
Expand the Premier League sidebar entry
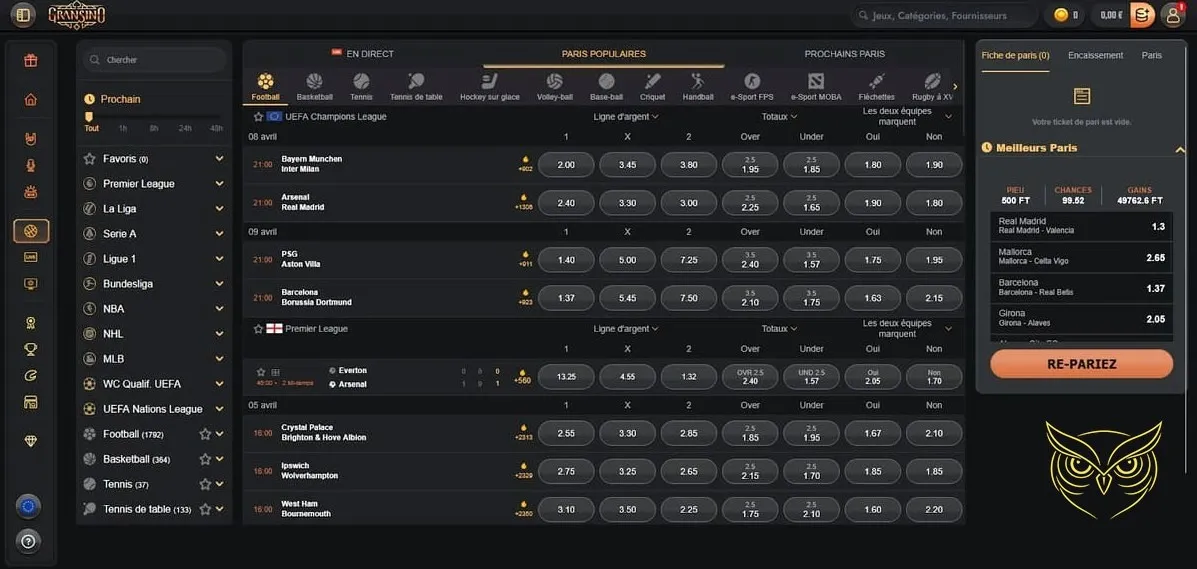click(x=219, y=184)
